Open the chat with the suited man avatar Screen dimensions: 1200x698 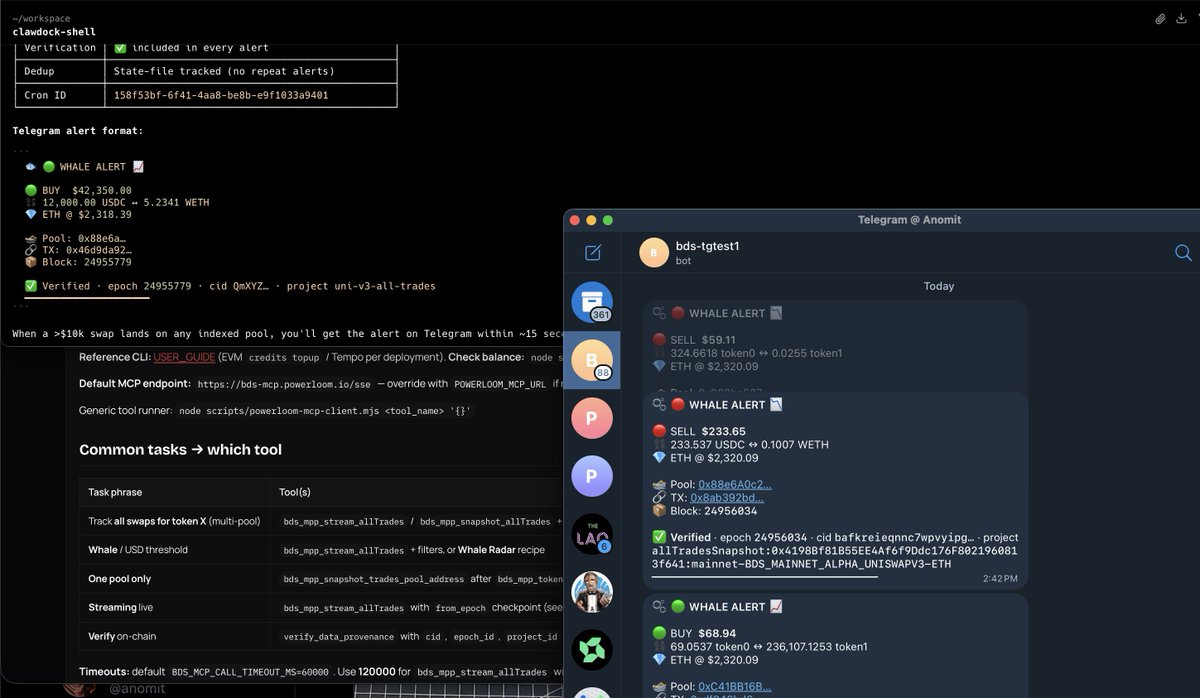click(x=592, y=592)
